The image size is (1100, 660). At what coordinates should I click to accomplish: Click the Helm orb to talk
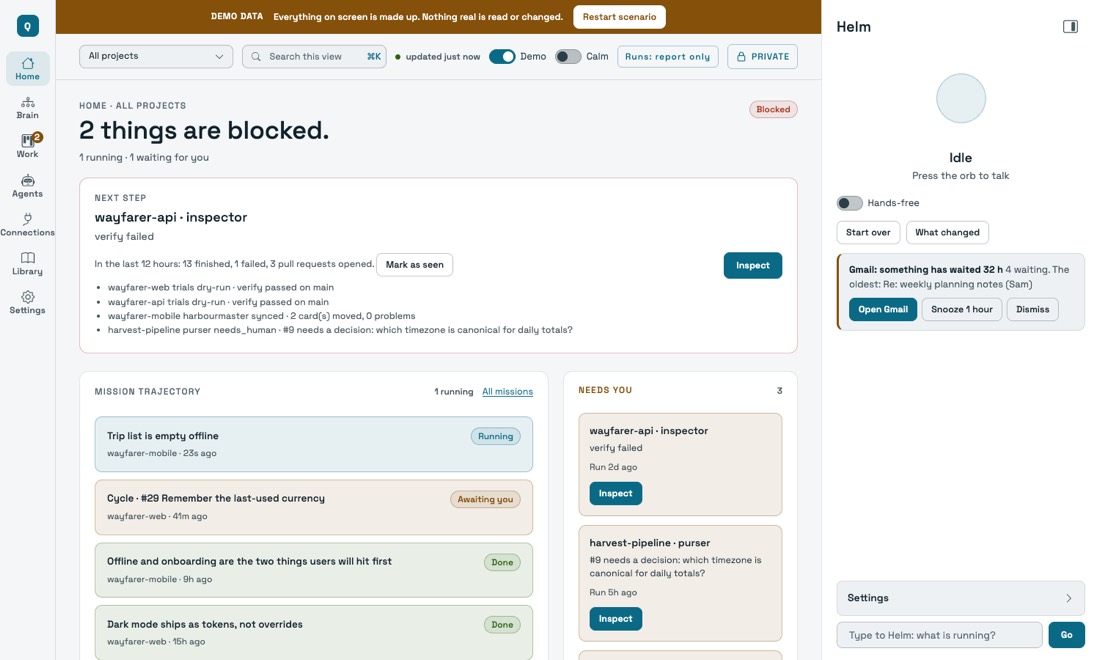click(960, 98)
